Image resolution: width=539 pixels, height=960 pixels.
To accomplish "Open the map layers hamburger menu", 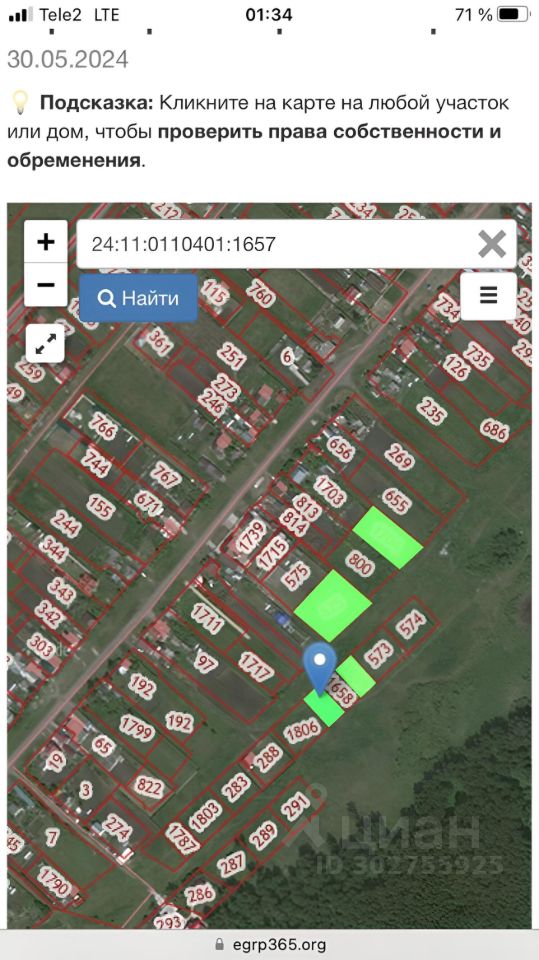I will click(x=488, y=296).
